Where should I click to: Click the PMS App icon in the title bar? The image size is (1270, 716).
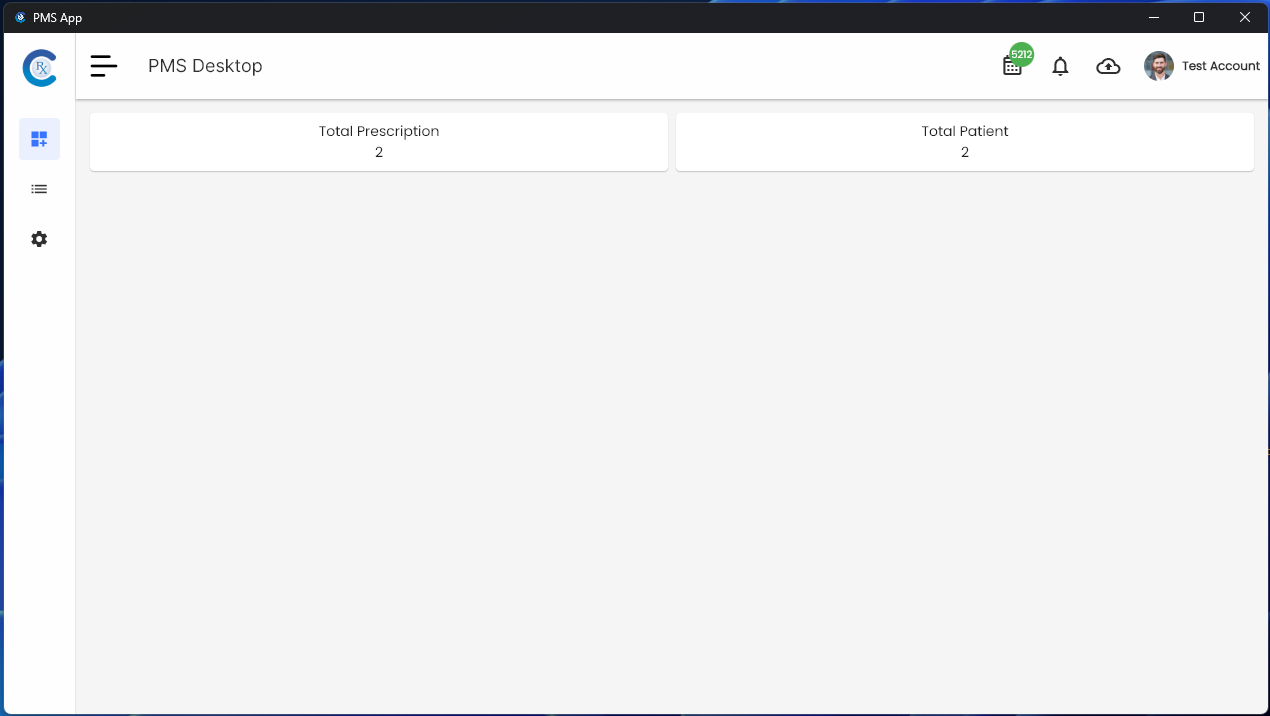[x=19, y=17]
